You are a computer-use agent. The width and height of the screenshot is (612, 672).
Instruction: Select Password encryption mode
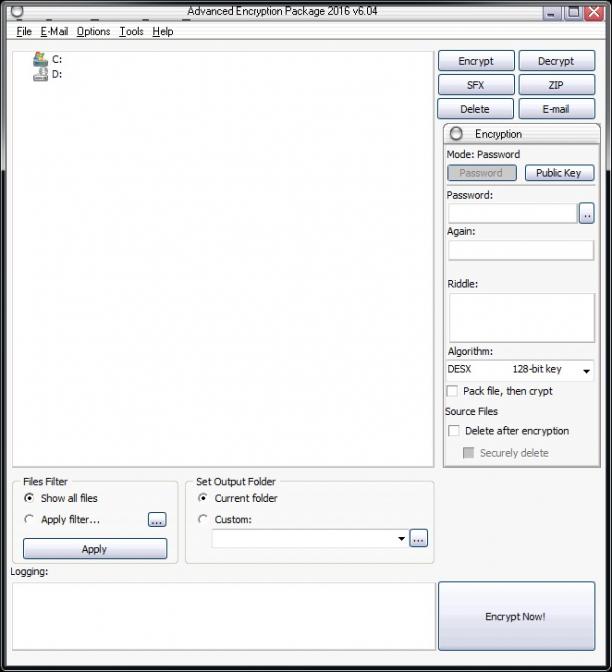482,173
